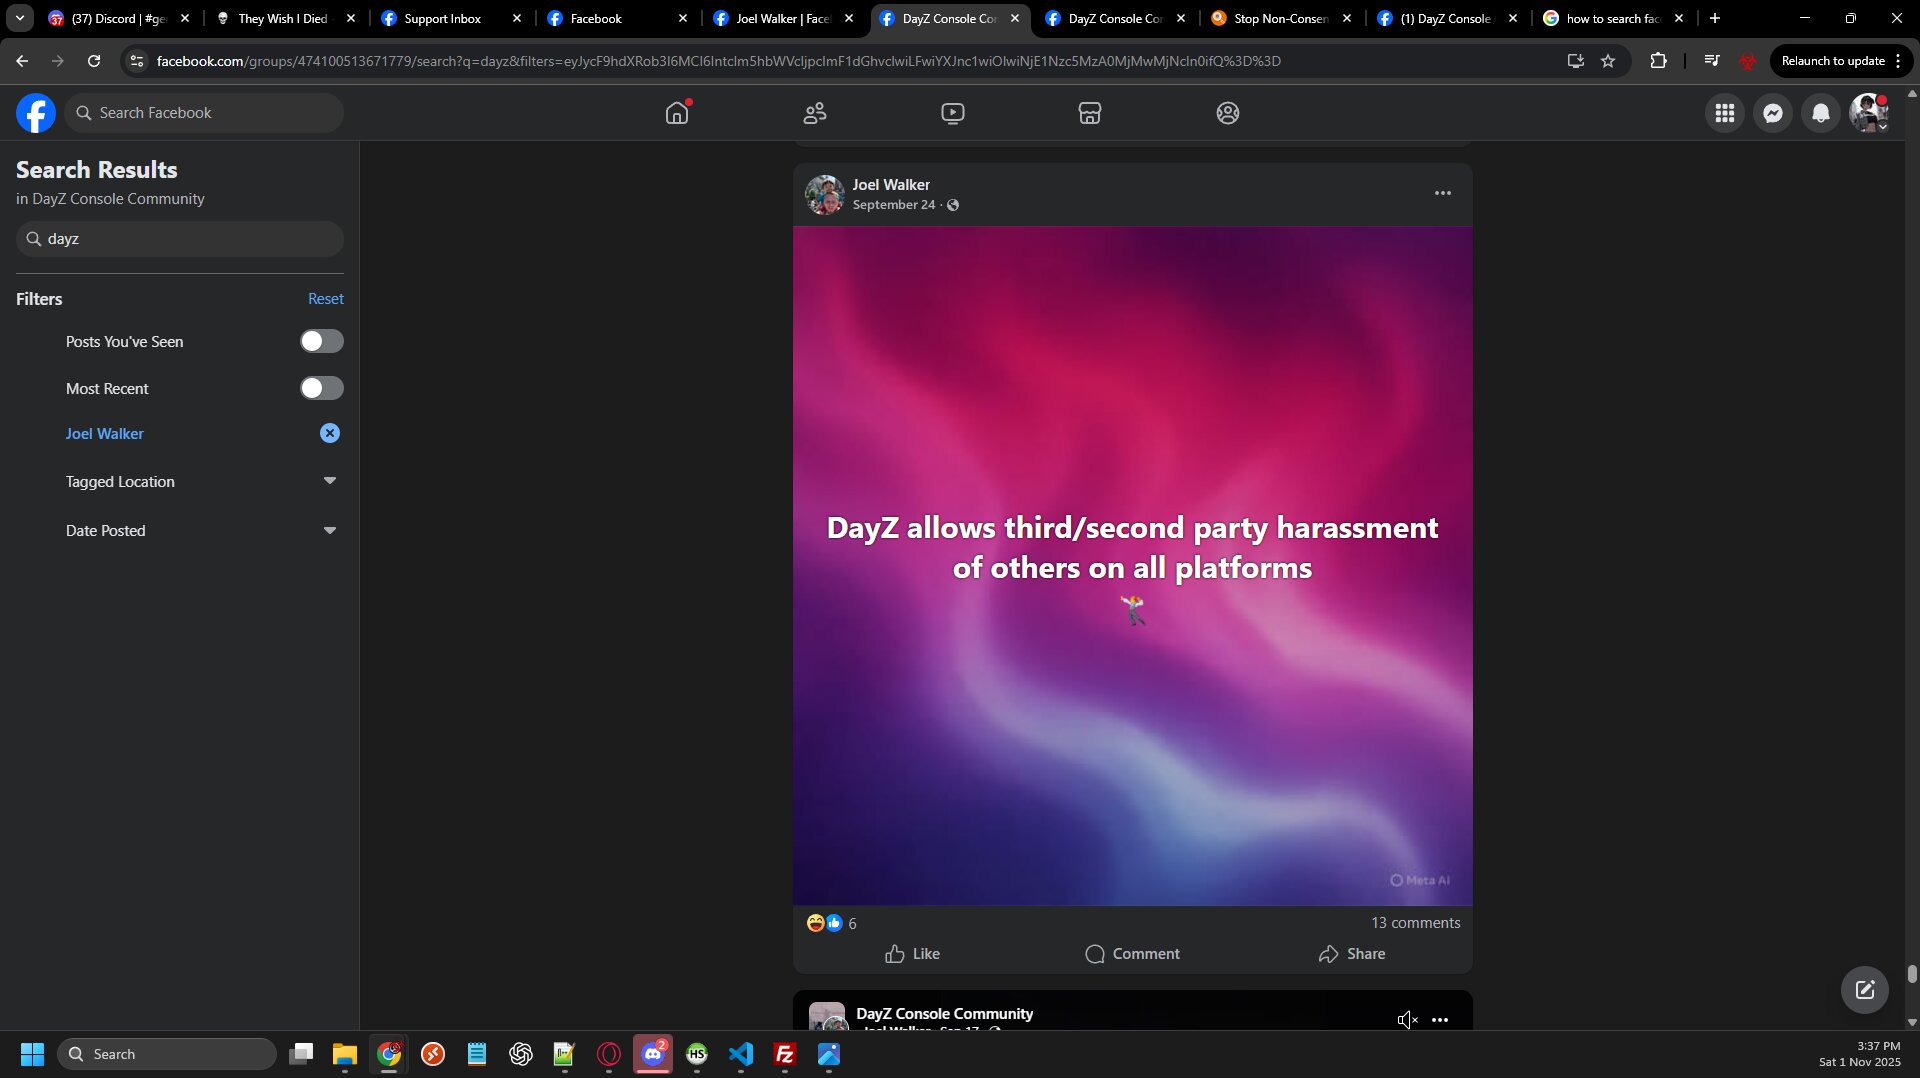Viewport: 1920px width, 1078px height.
Task: Open Discord from the taskbar
Action: 653,1054
